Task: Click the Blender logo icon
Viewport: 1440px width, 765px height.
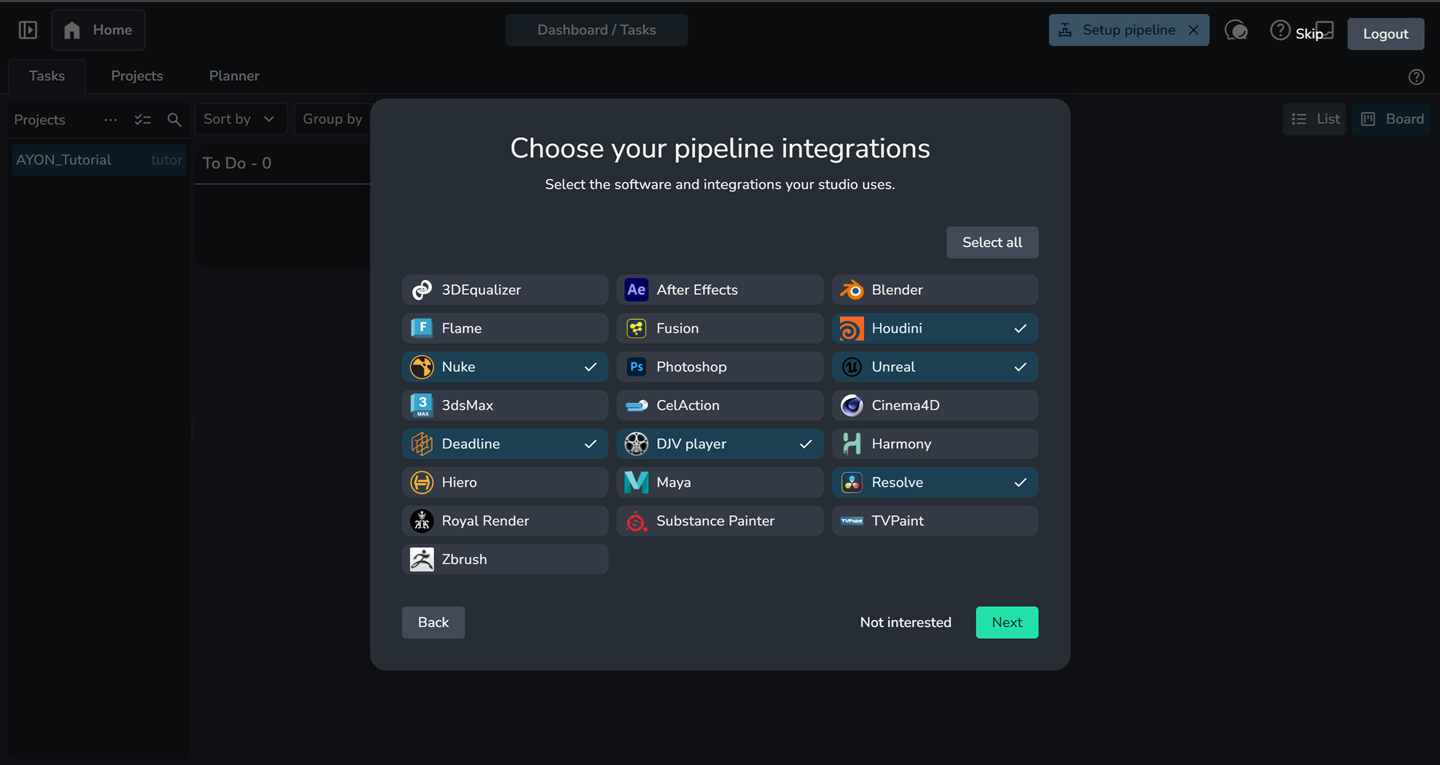Action: [x=851, y=290]
